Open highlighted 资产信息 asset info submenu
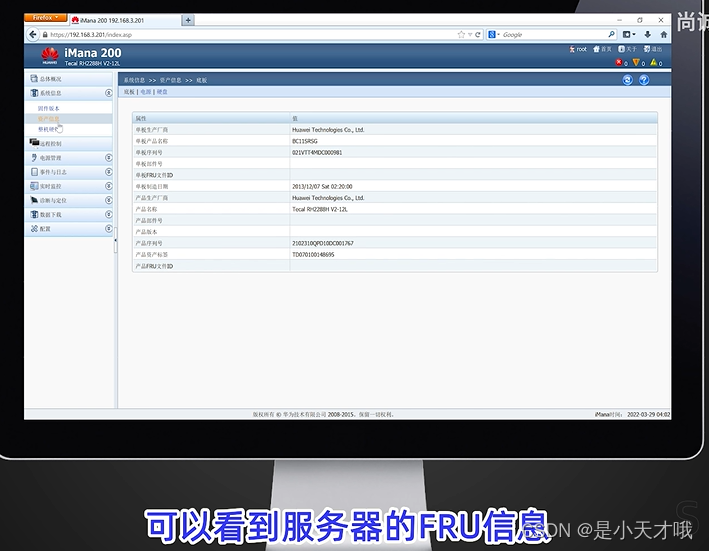The image size is (709, 551). (48, 119)
